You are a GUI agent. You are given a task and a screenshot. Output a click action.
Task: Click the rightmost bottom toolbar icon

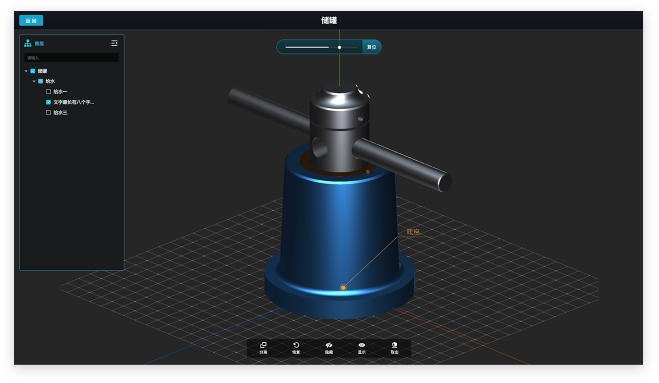point(394,345)
